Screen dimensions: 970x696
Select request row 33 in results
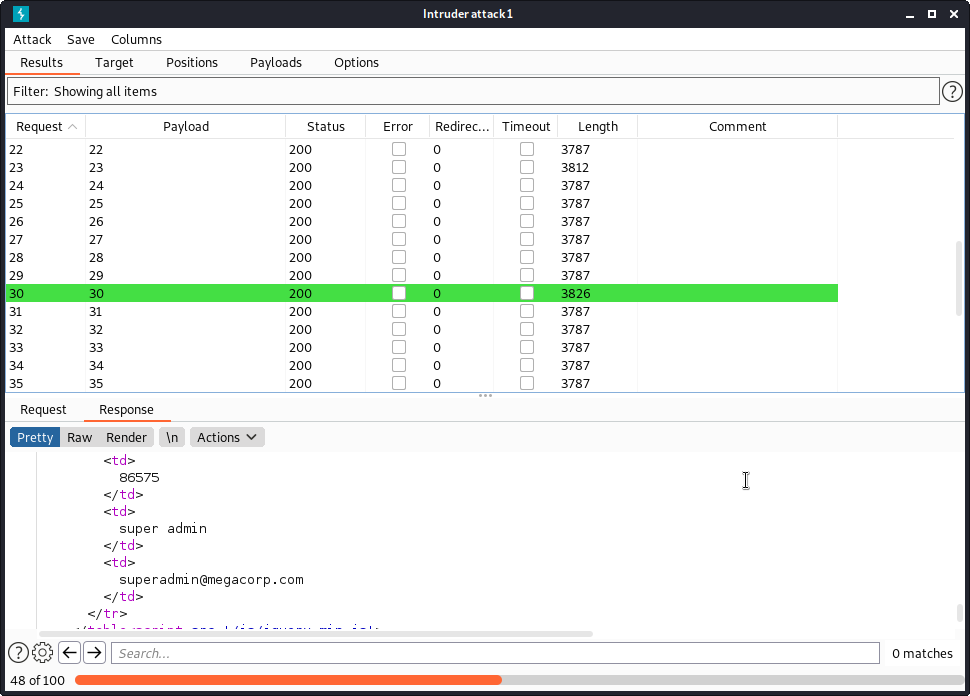pyautogui.click(x=422, y=347)
